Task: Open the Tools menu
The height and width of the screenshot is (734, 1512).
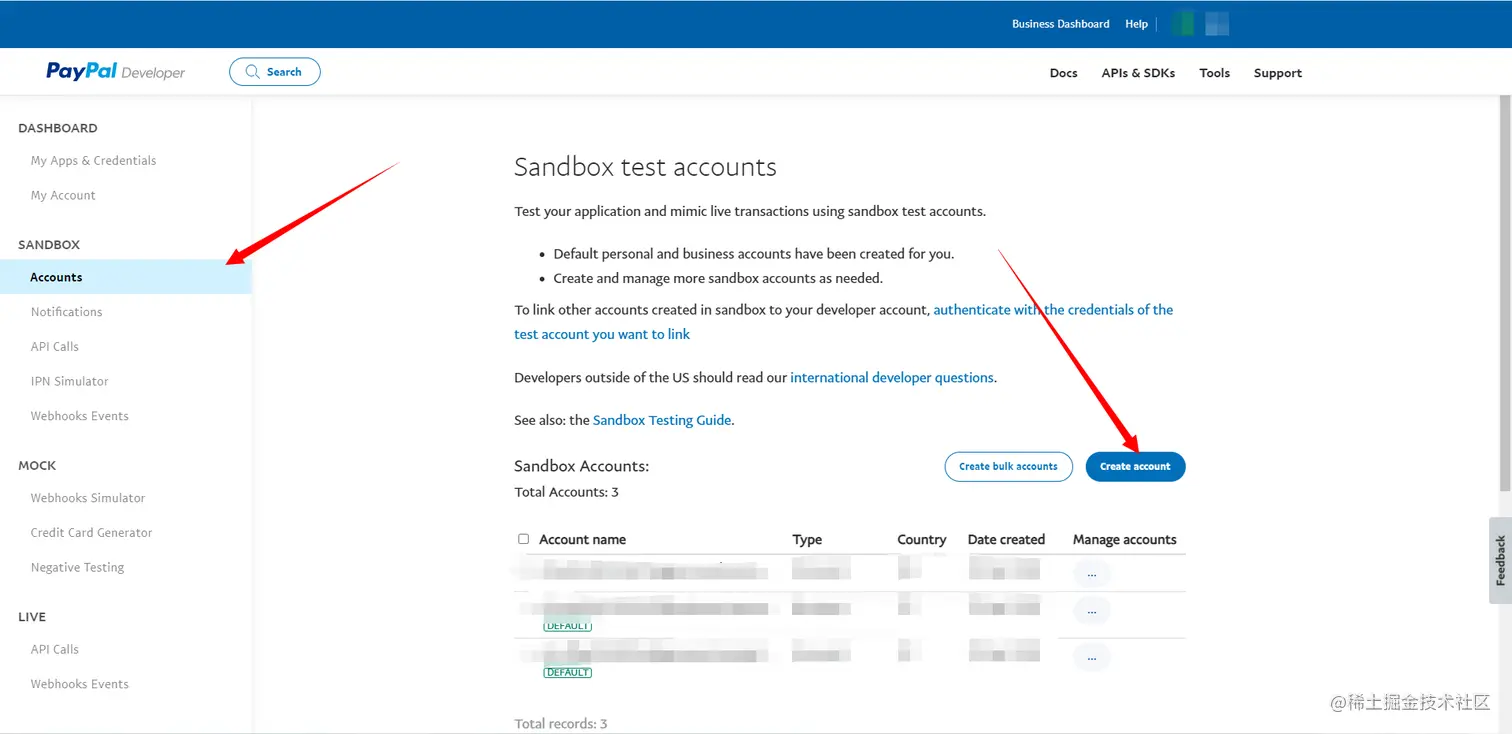Action: click(1214, 73)
